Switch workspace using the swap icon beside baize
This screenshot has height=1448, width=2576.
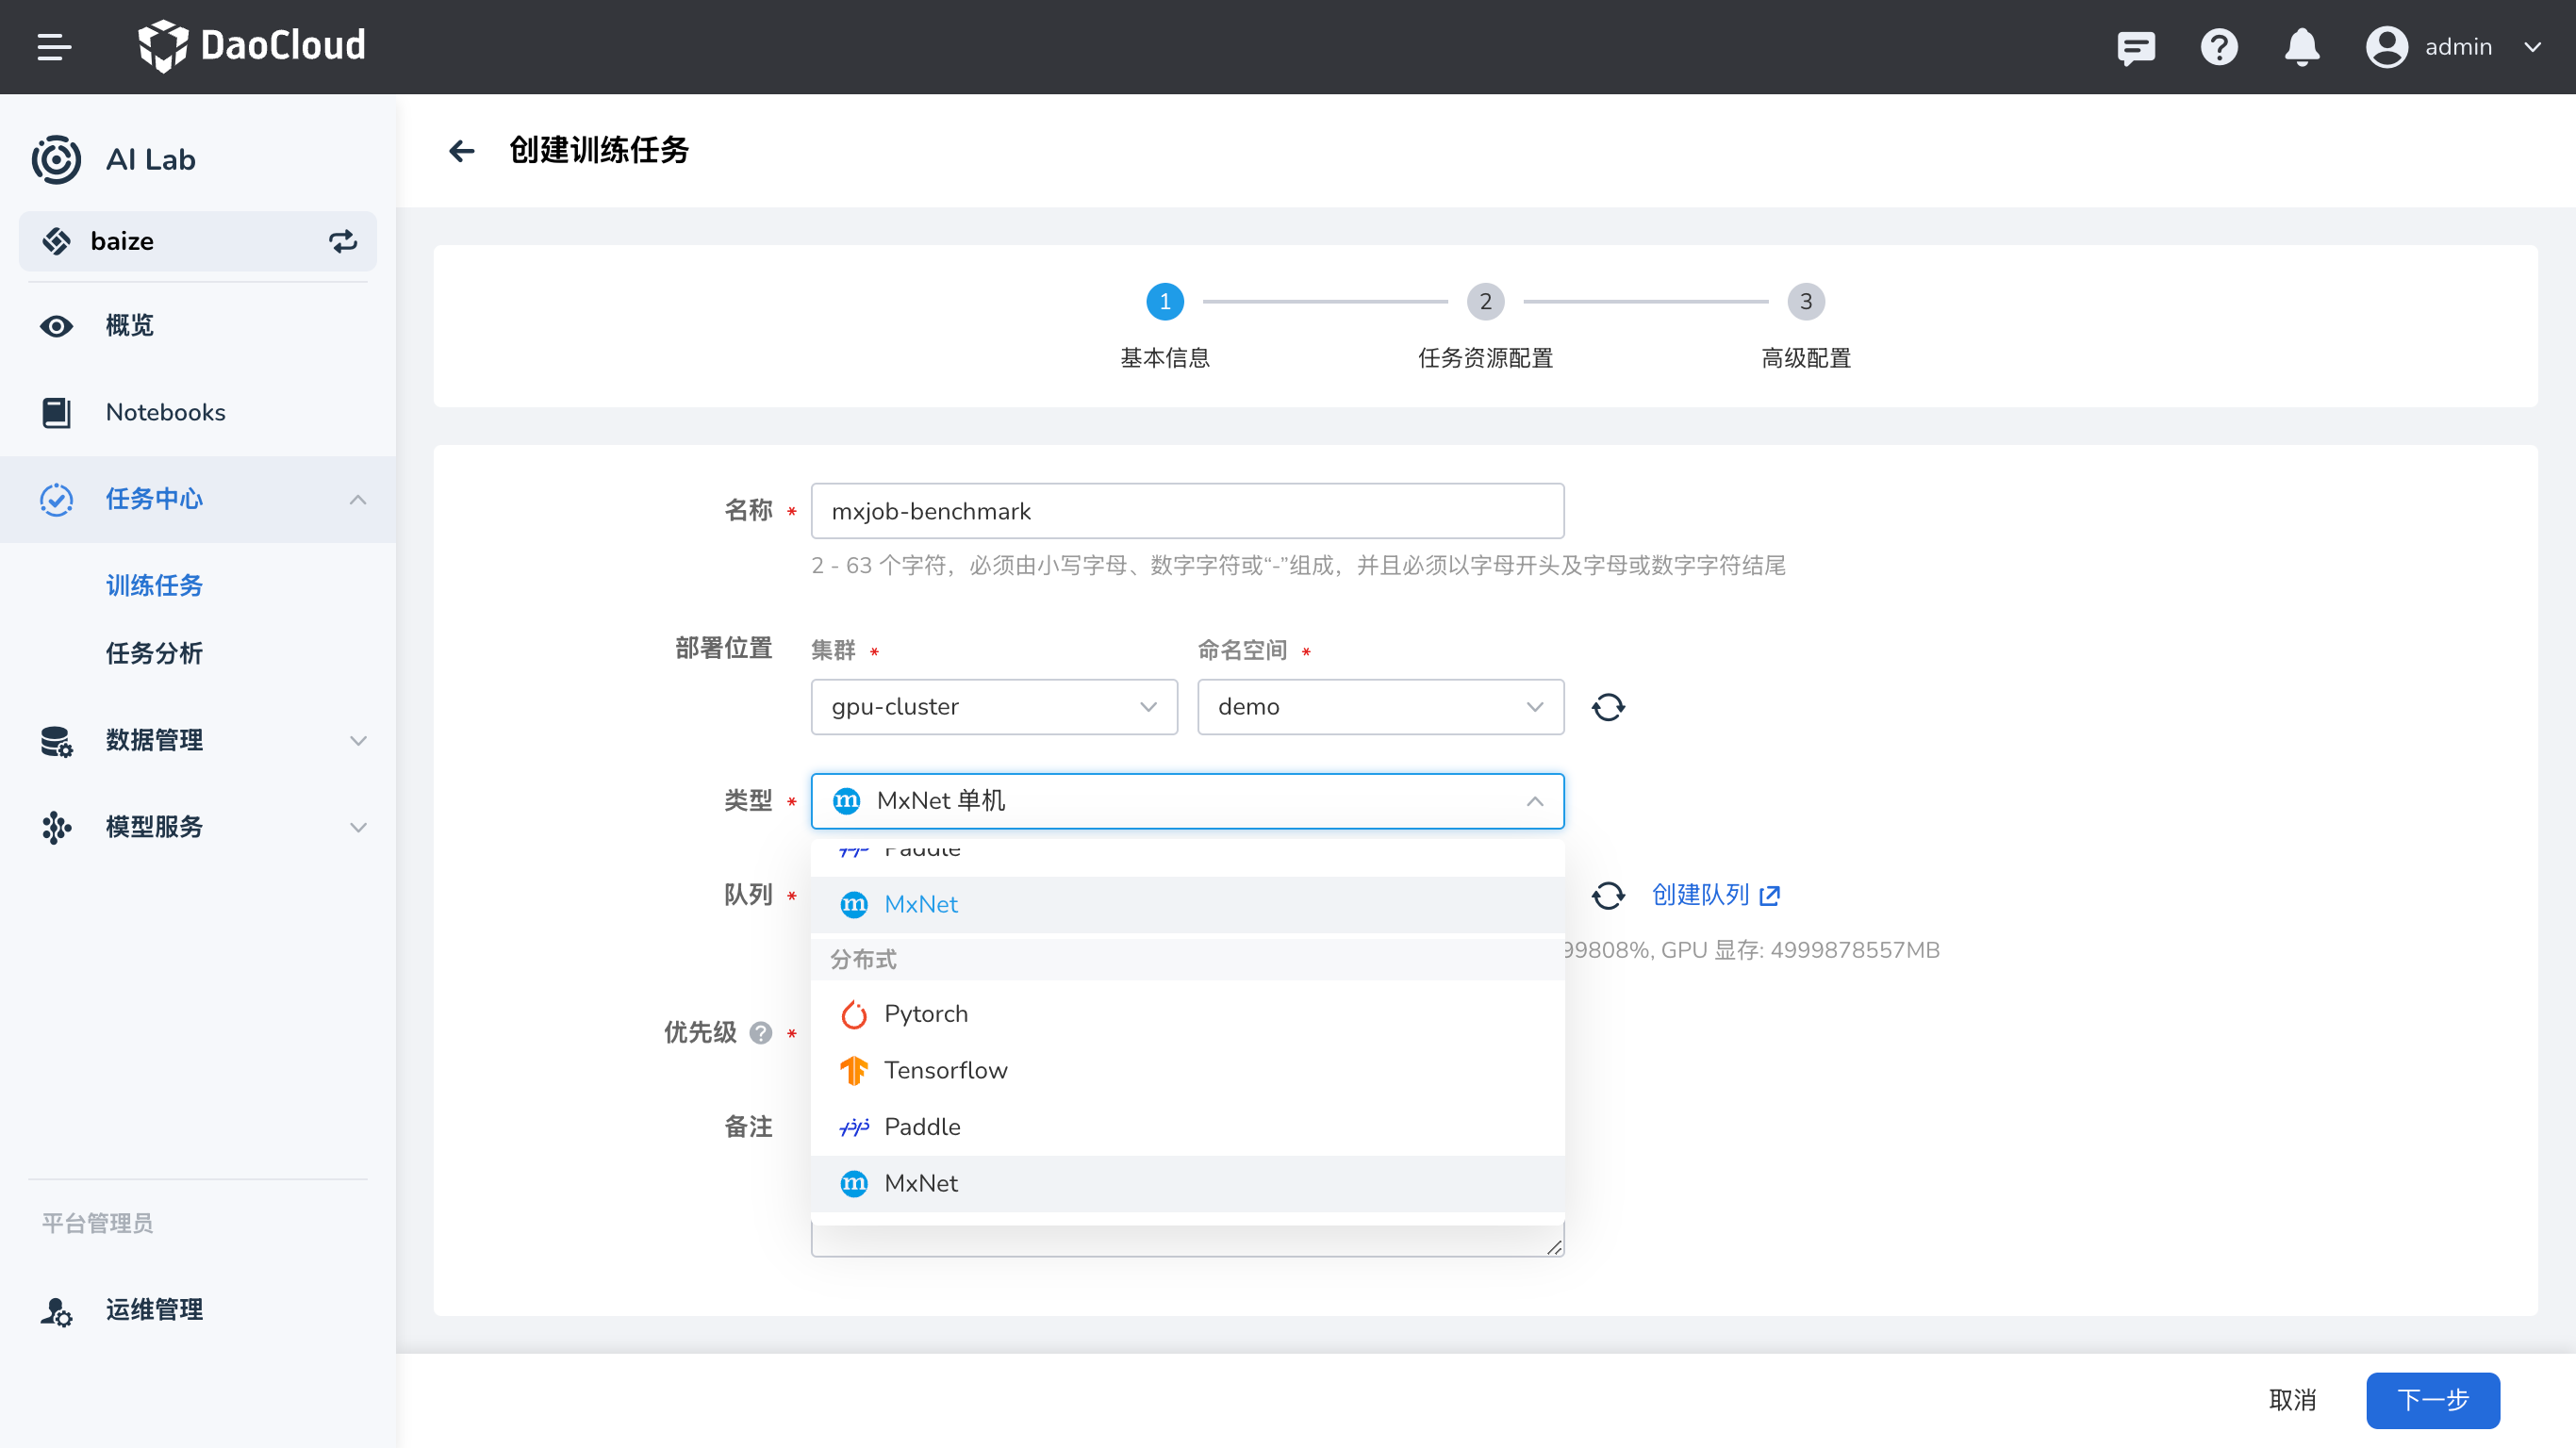coord(342,241)
